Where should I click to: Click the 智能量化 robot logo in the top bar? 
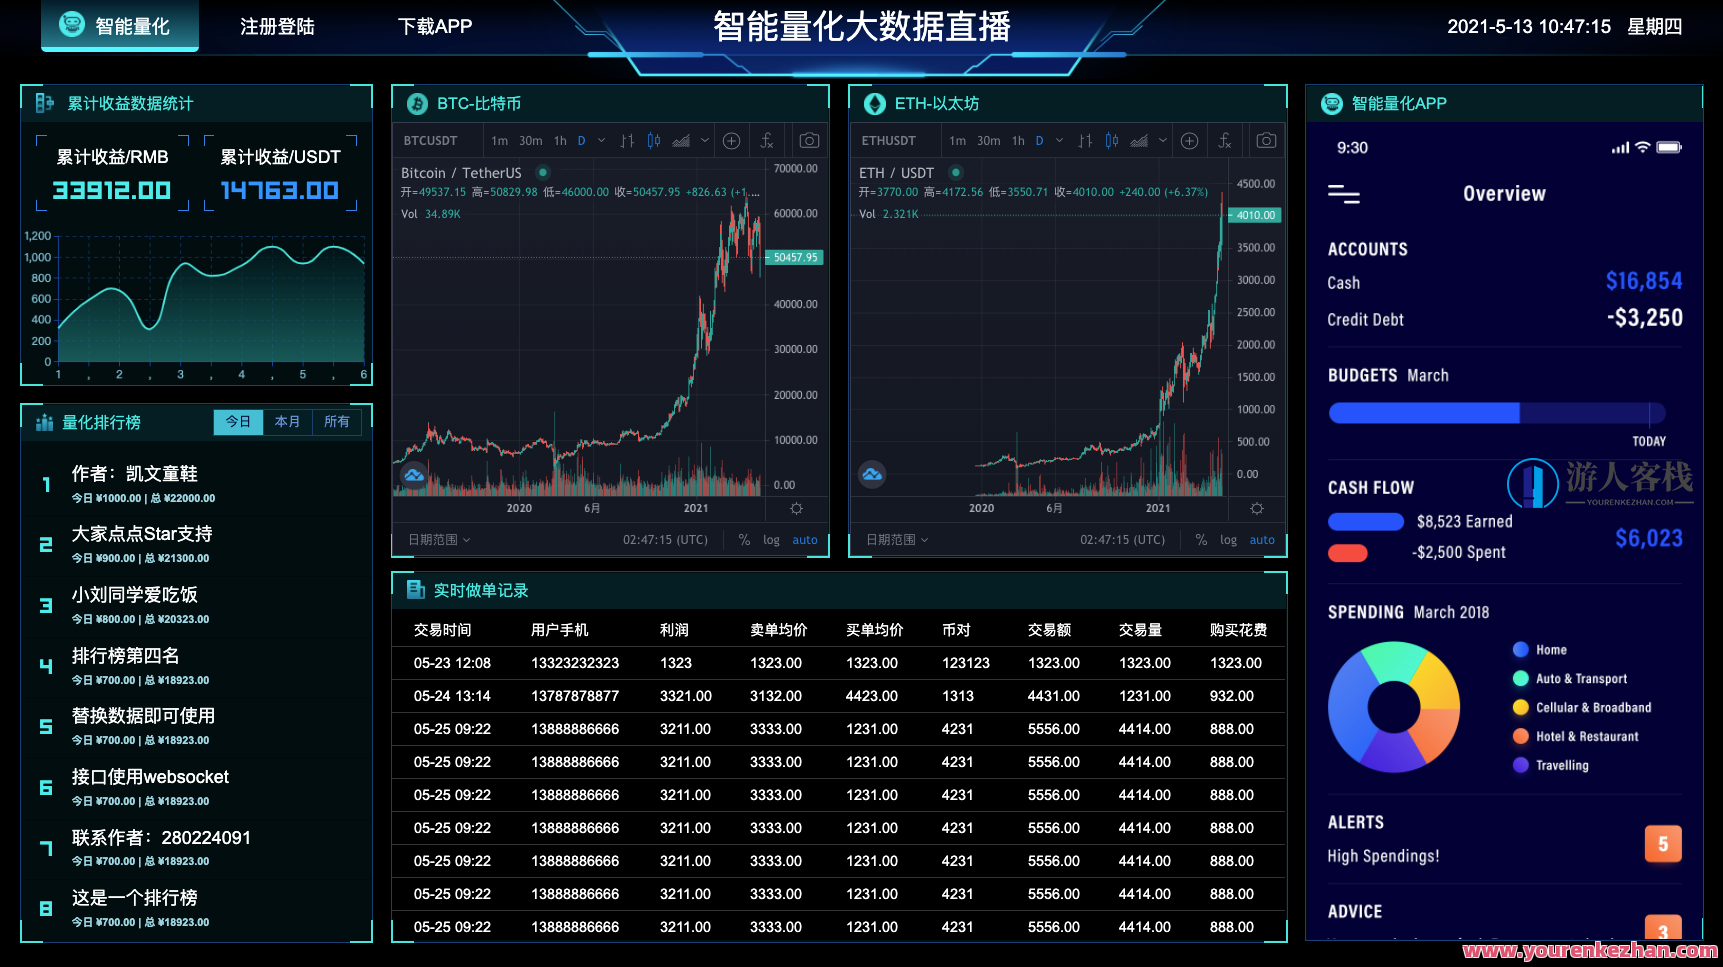tap(72, 25)
